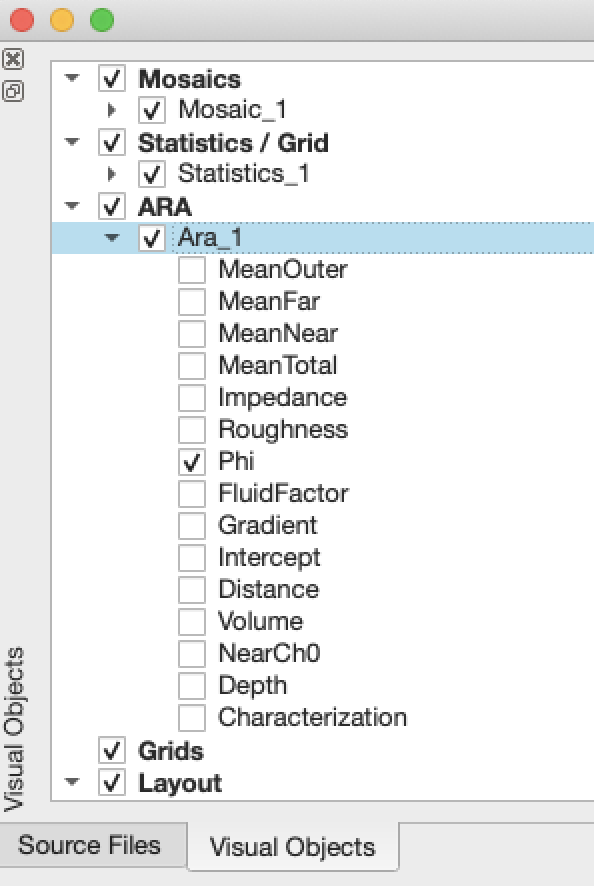Disable the Grids group checkbox
The height and width of the screenshot is (886, 594).
click(x=111, y=750)
